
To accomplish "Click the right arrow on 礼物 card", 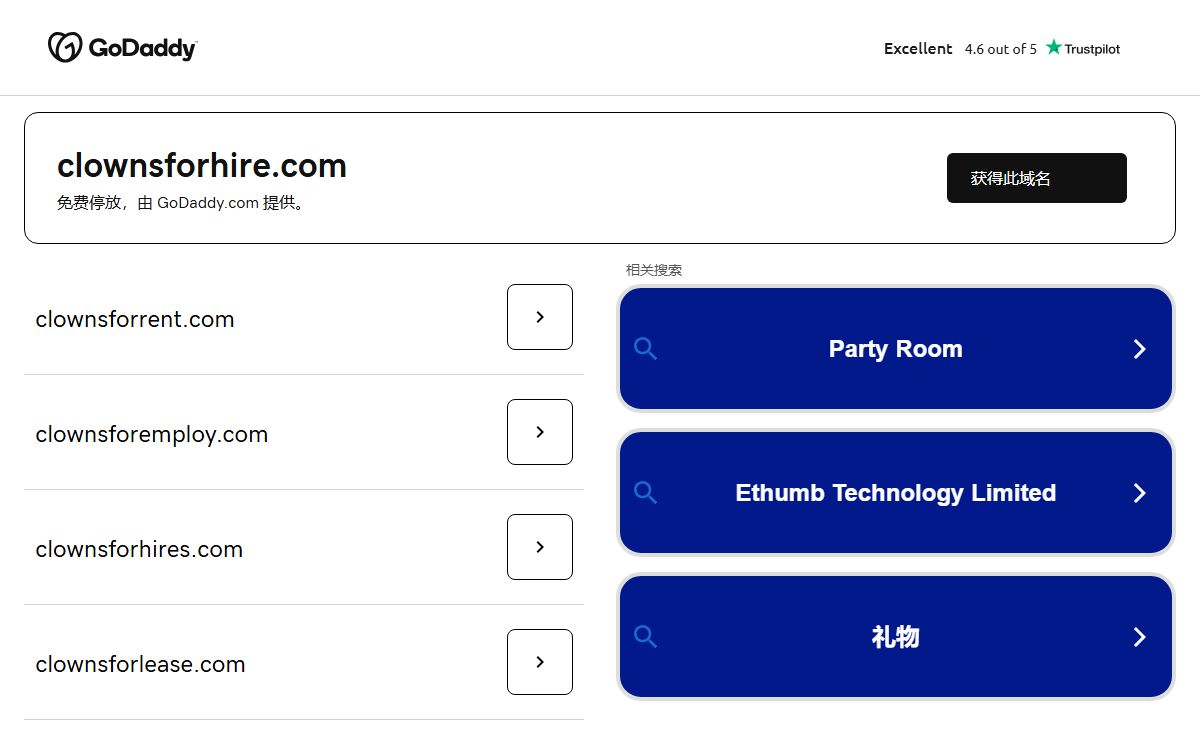I will point(1139,637).
